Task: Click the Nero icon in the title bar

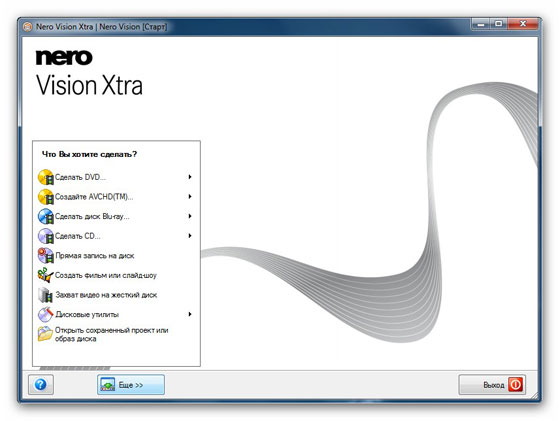Action: 28,27
